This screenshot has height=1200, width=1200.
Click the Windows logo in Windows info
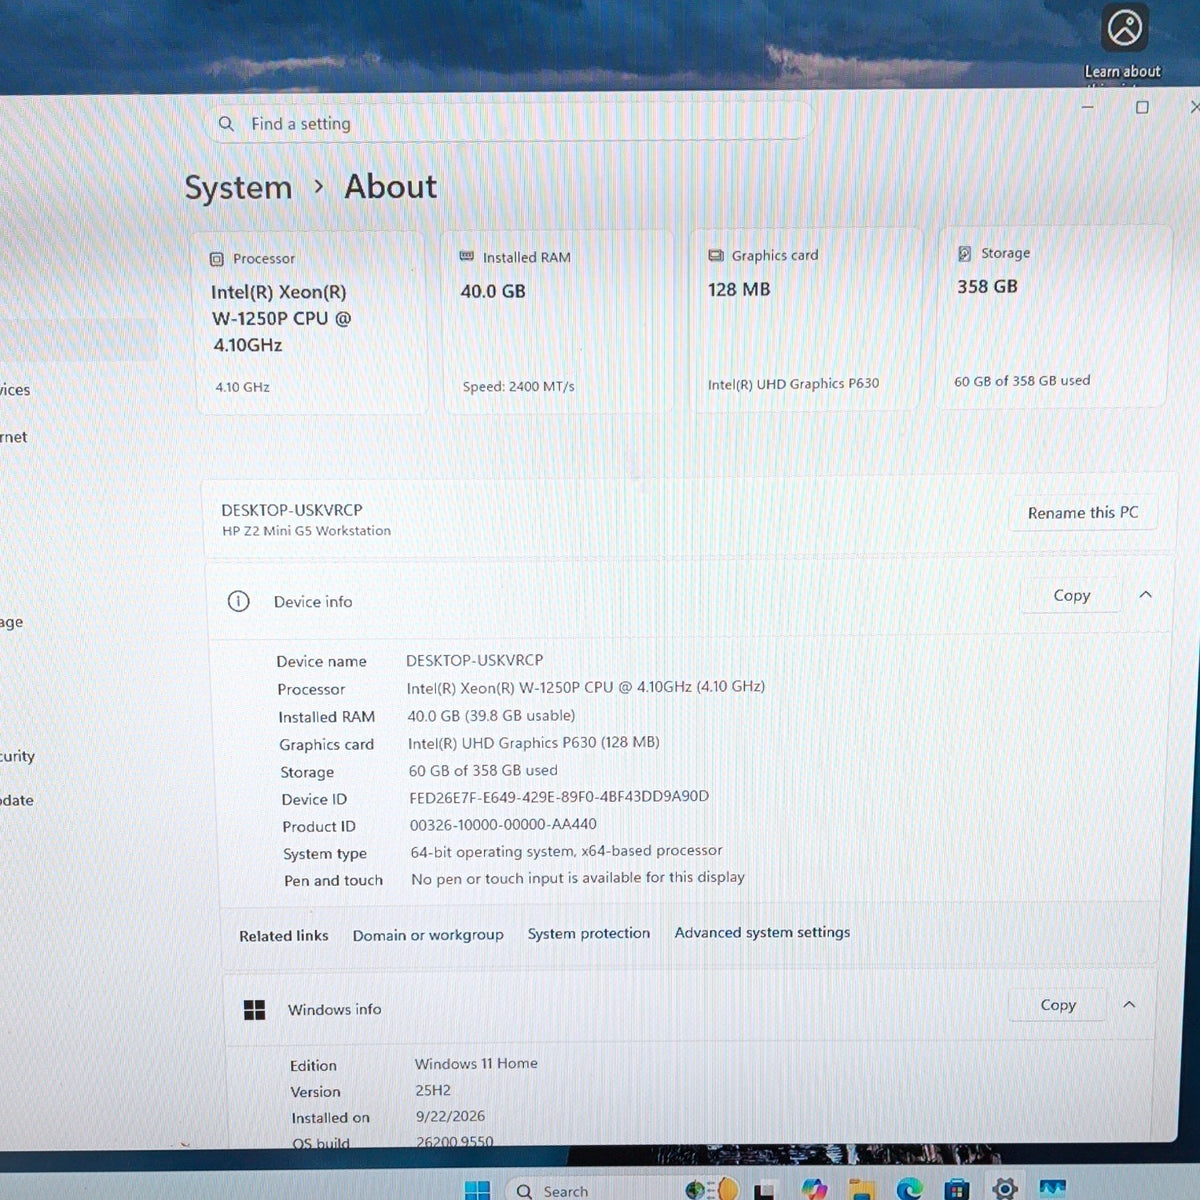point(255,1010)
